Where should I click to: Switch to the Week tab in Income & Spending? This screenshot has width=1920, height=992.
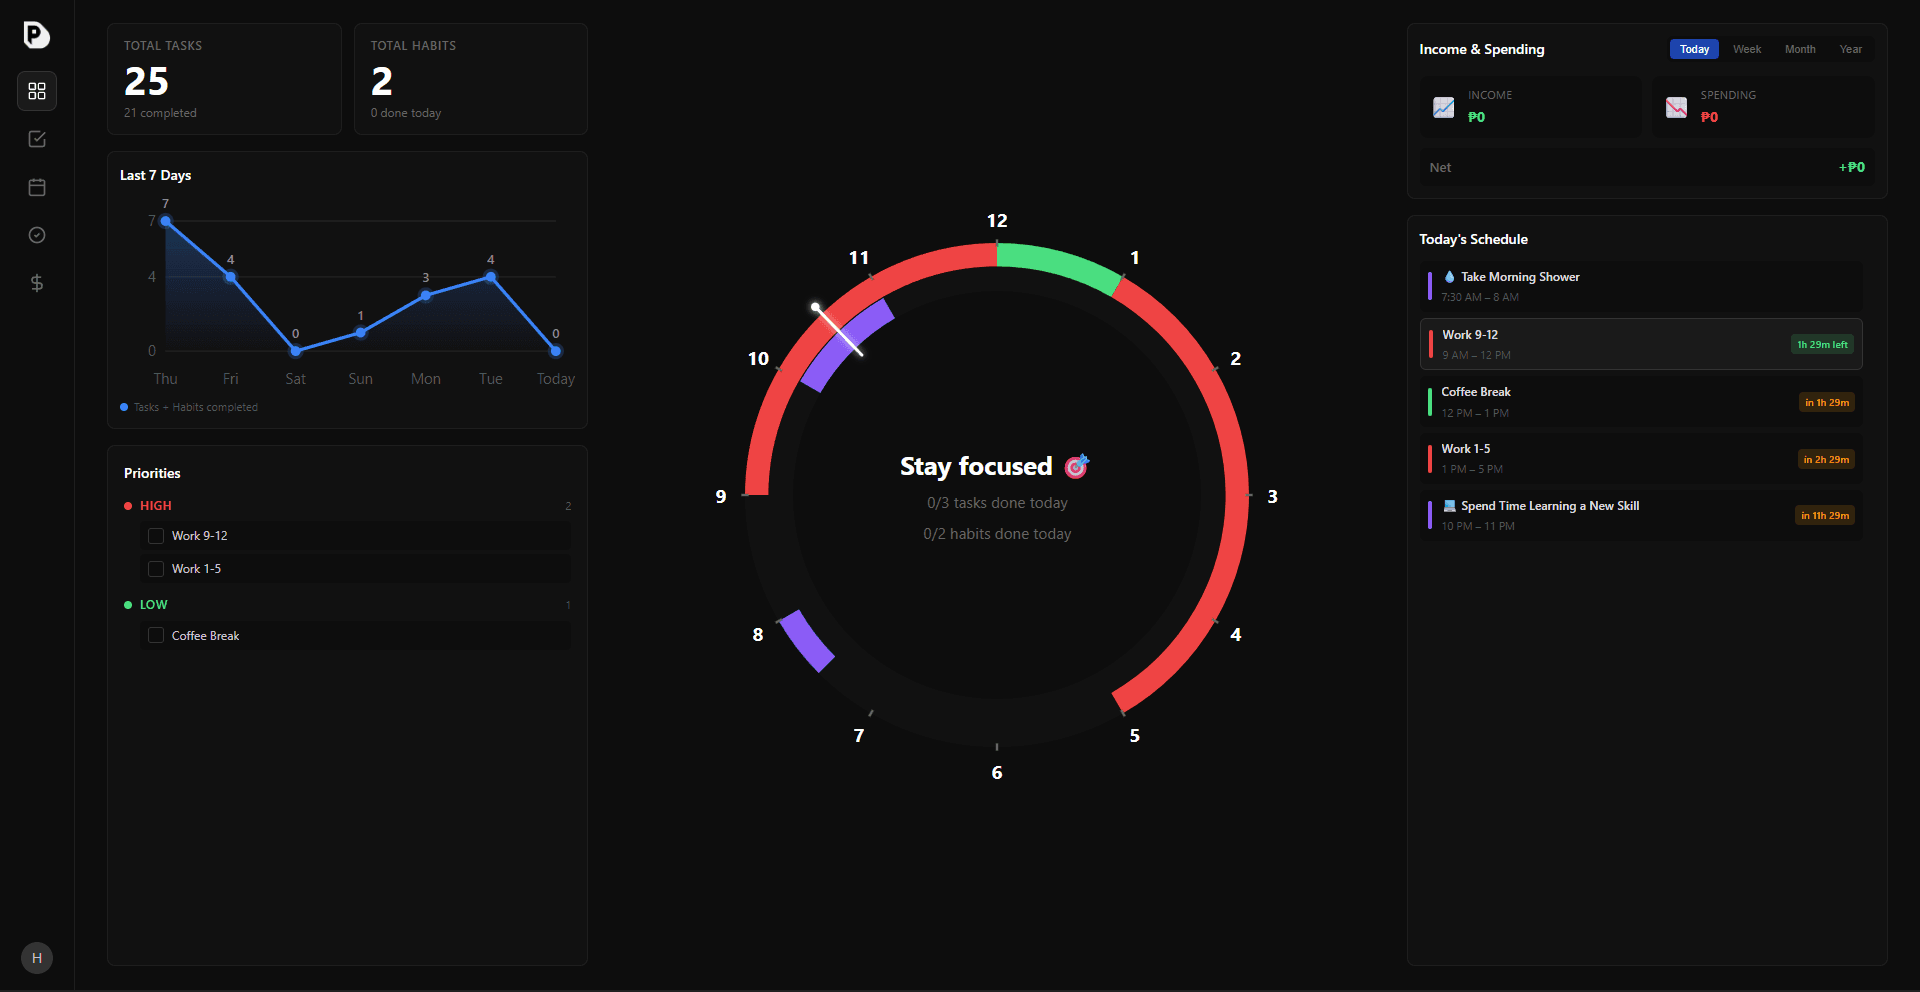[1747, 49]
